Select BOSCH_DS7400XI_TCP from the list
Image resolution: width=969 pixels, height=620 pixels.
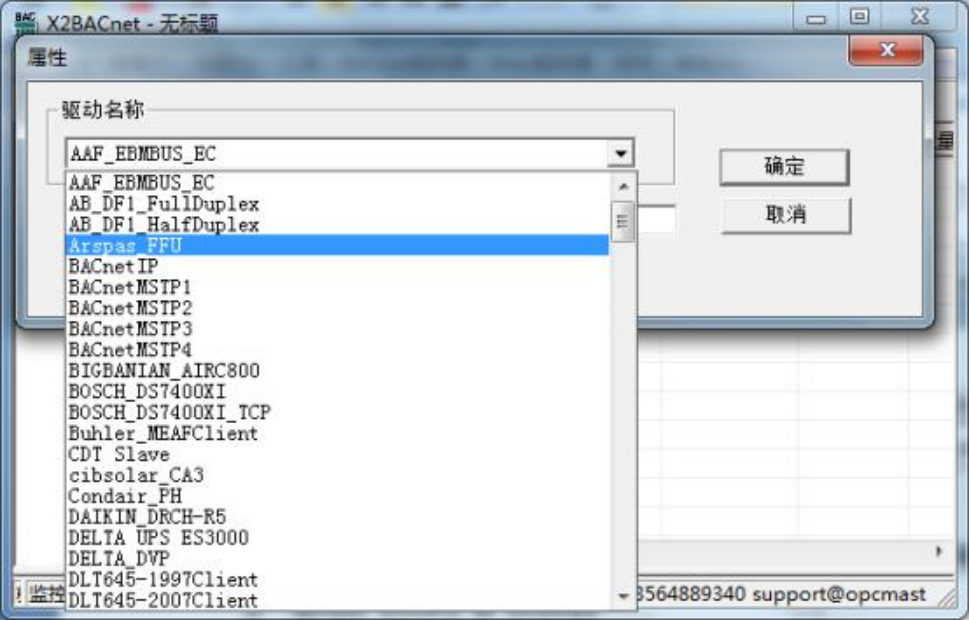(337, 412)
